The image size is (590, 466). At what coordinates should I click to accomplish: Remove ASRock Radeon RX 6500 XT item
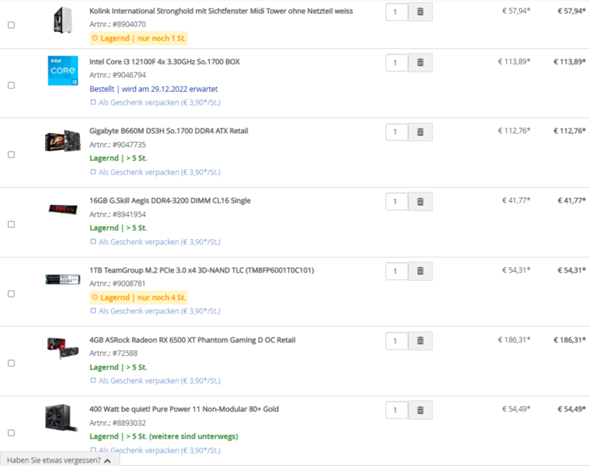click(x=420, y=341)
